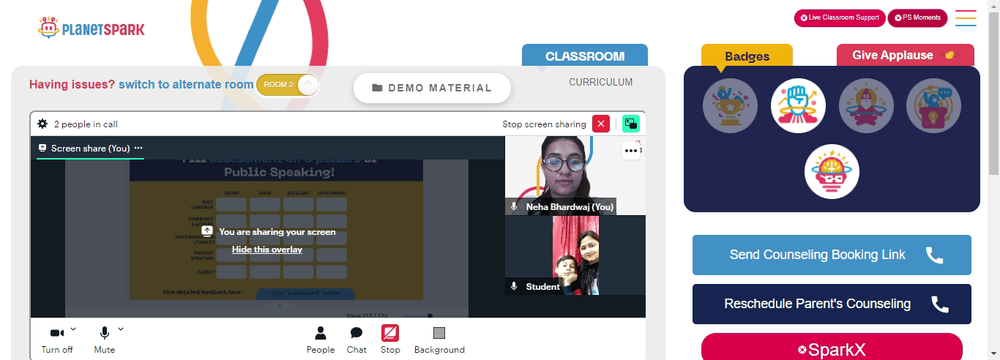Viewport: 1000px width, 360px height.
Task: Click the page vertical scrollbar
Action: click(x=994, y=93)
